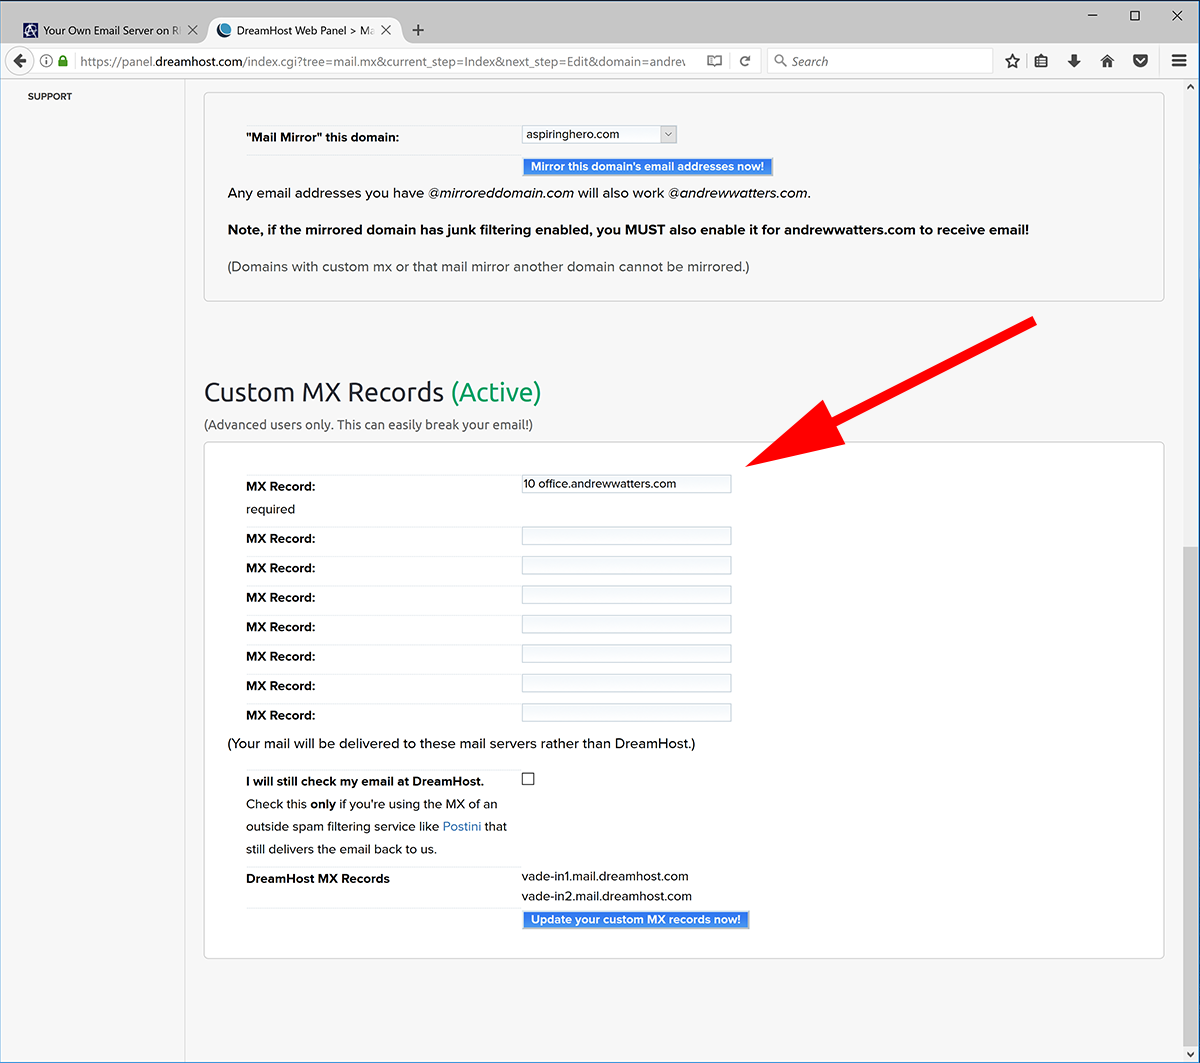Click the DreamHost MX Records label

pyautogui.click(x=318, y=879)
